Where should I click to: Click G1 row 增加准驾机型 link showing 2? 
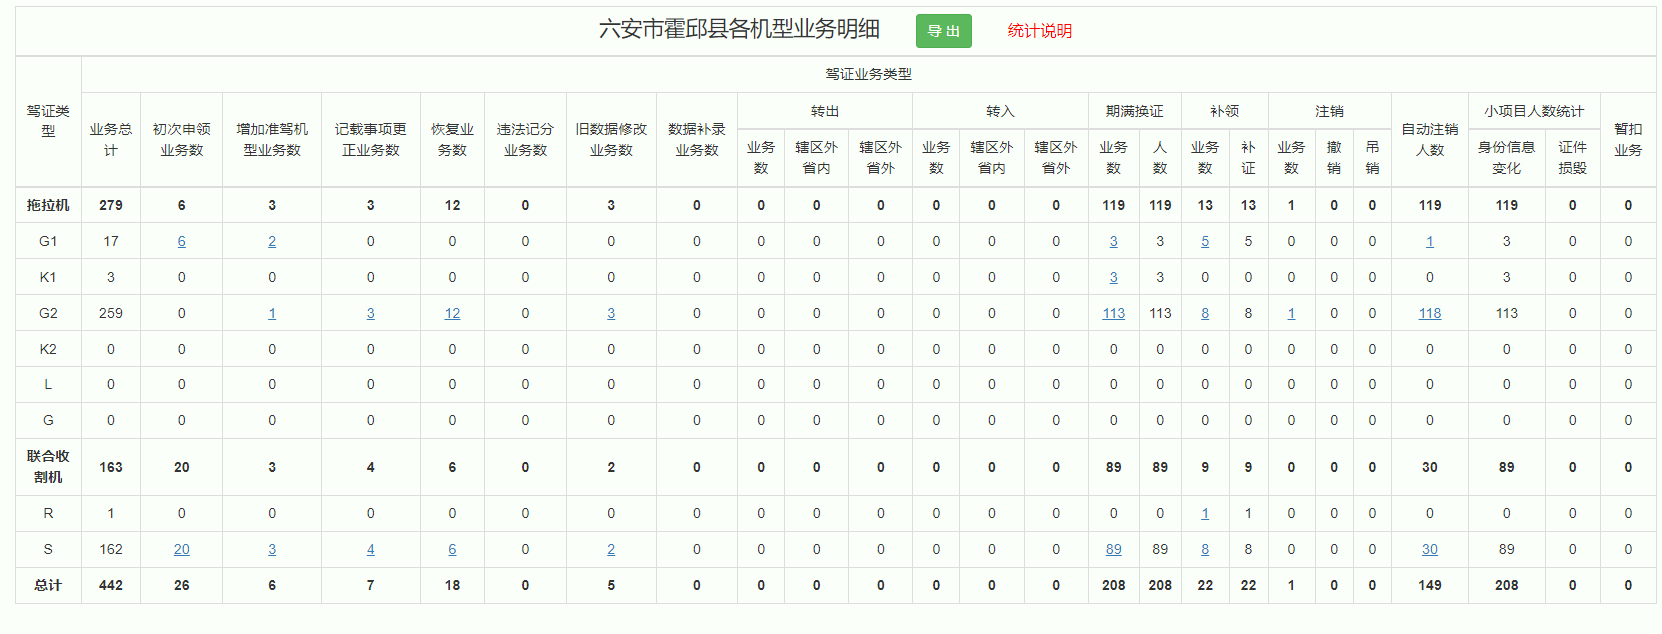point(272,241)
